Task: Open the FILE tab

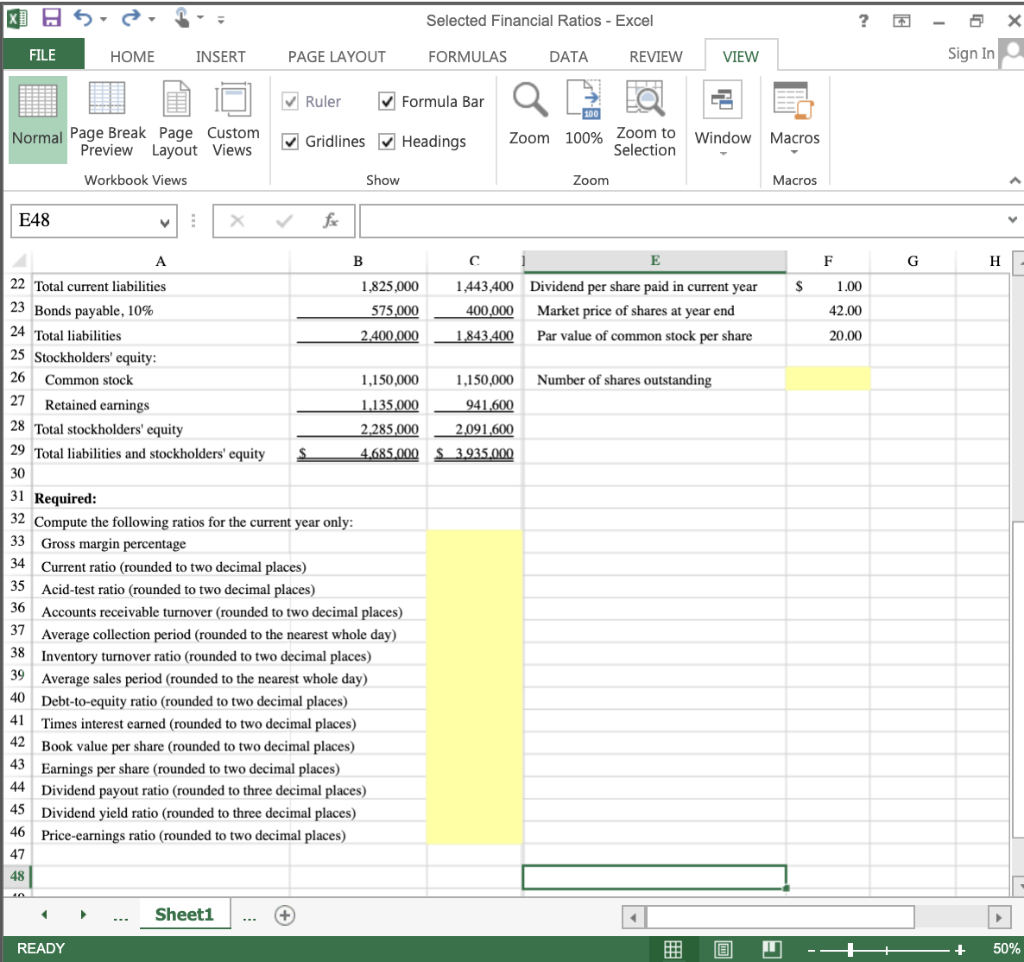Action: coord(42,55)
